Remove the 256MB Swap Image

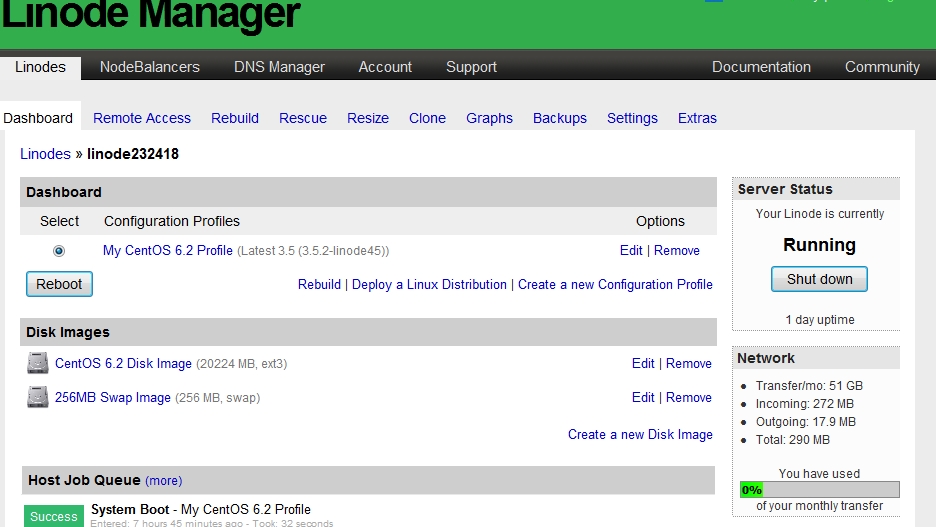[x=688, y=397]
